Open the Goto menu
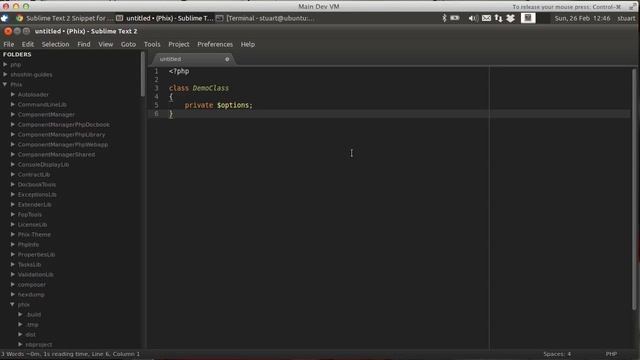Viewport: 640px width, 360px height. (x=128, y=44)
